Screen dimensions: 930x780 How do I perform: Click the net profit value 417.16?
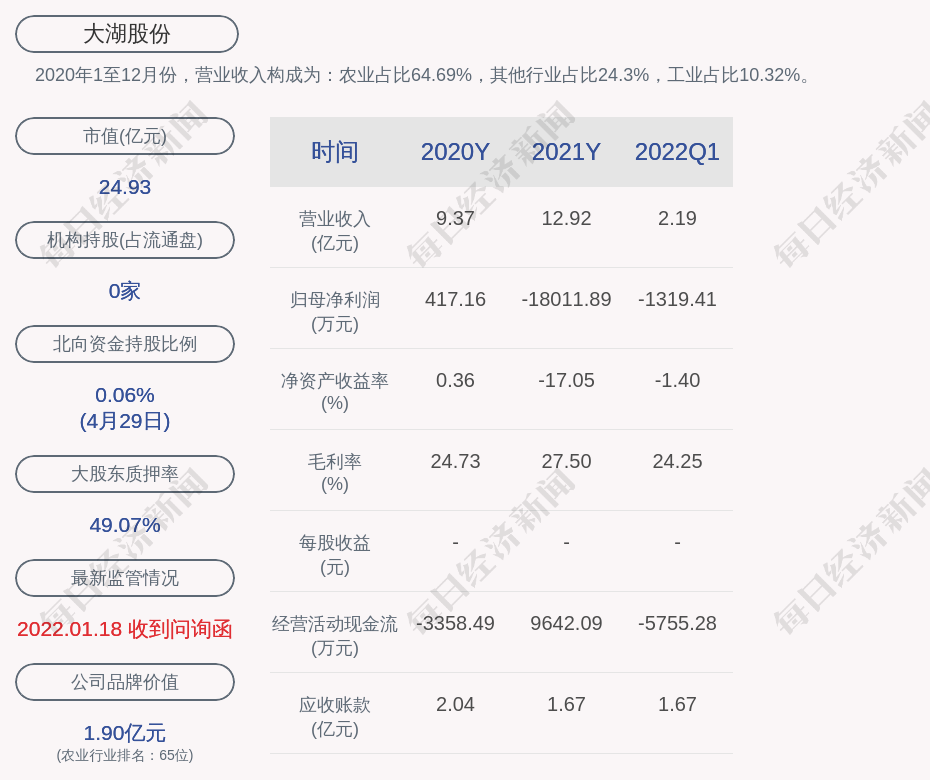click(x=456, y=300)
